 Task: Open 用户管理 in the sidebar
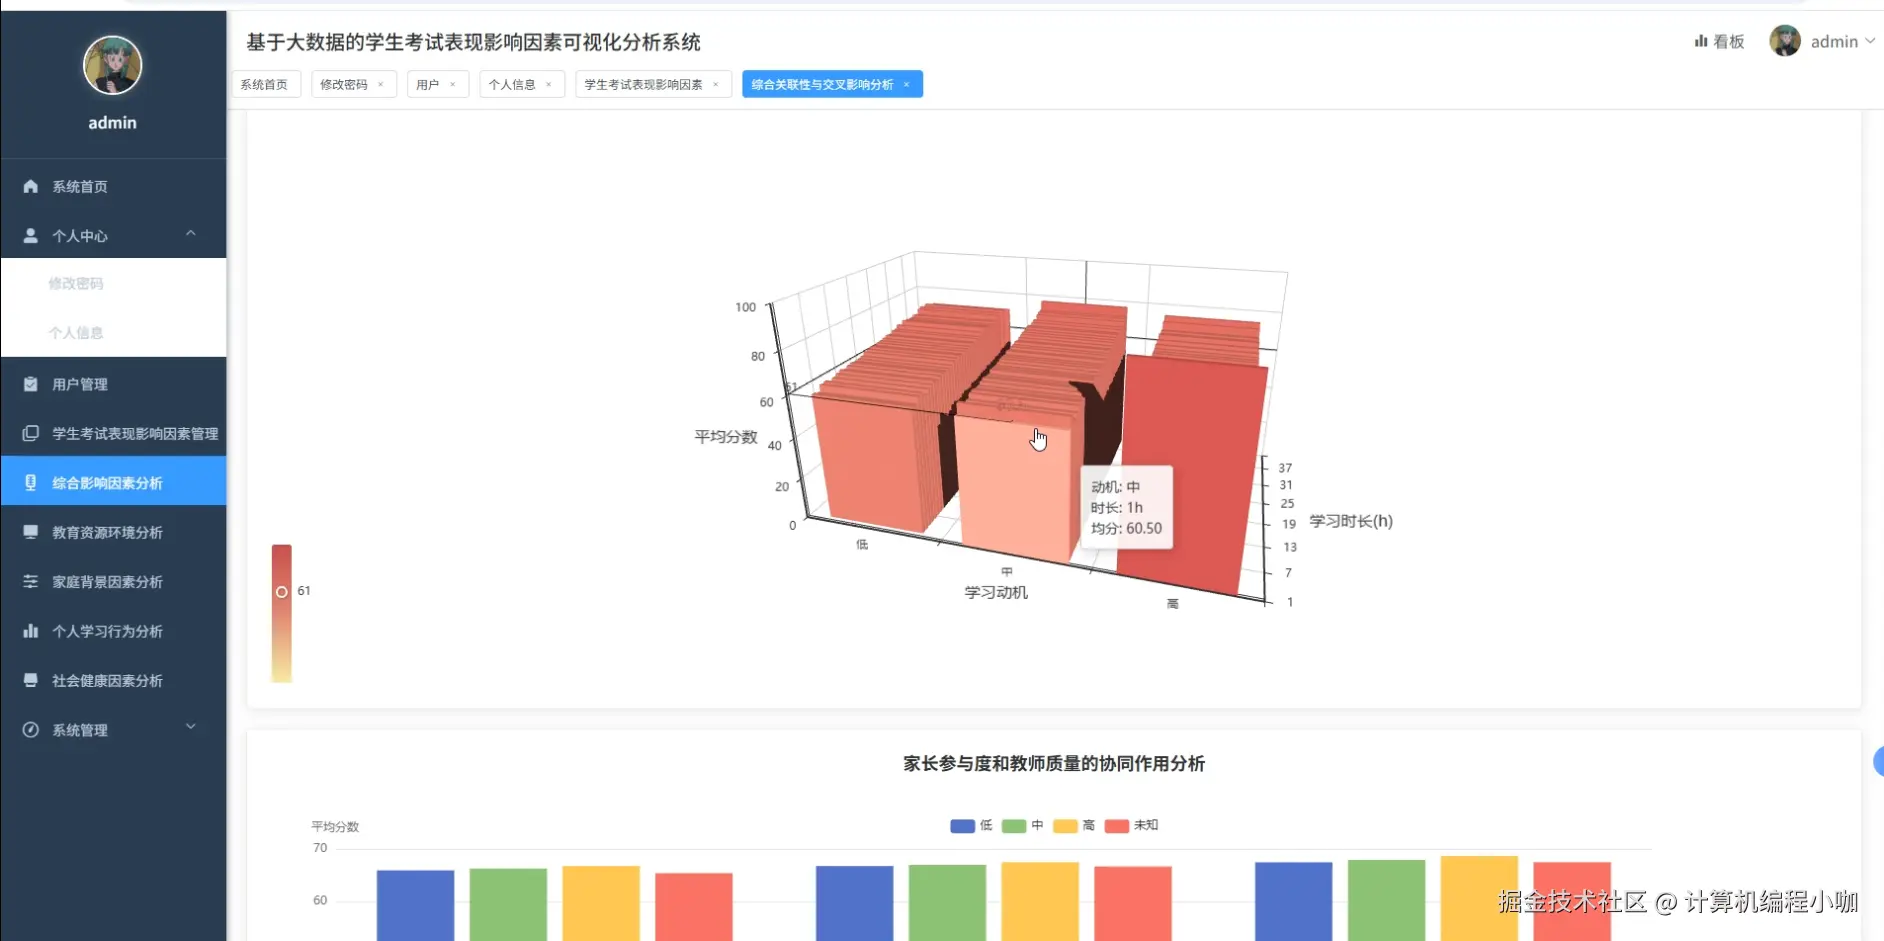pyautogui.click(x=113, y=384)
